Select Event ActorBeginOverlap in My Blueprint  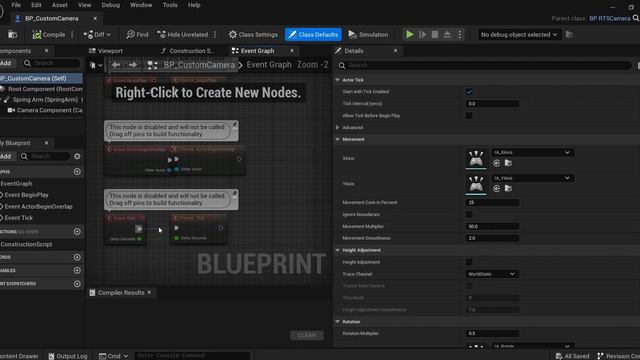tap(38, 207)
